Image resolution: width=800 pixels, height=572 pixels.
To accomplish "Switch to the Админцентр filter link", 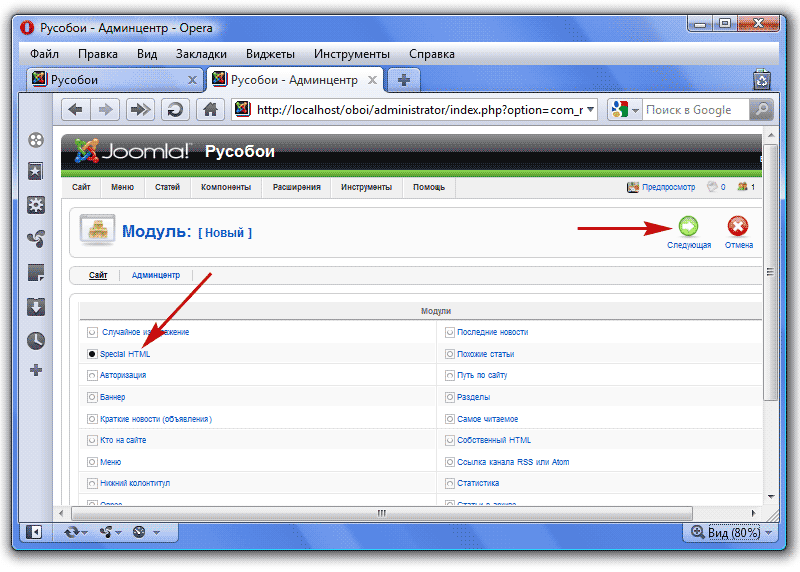I will pos(156,275).
